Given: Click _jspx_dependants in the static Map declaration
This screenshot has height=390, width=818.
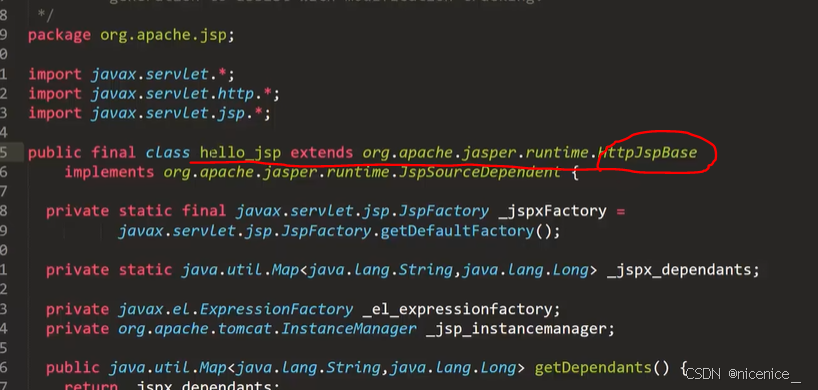Looking at the screenshot, I should click(679, 270).
